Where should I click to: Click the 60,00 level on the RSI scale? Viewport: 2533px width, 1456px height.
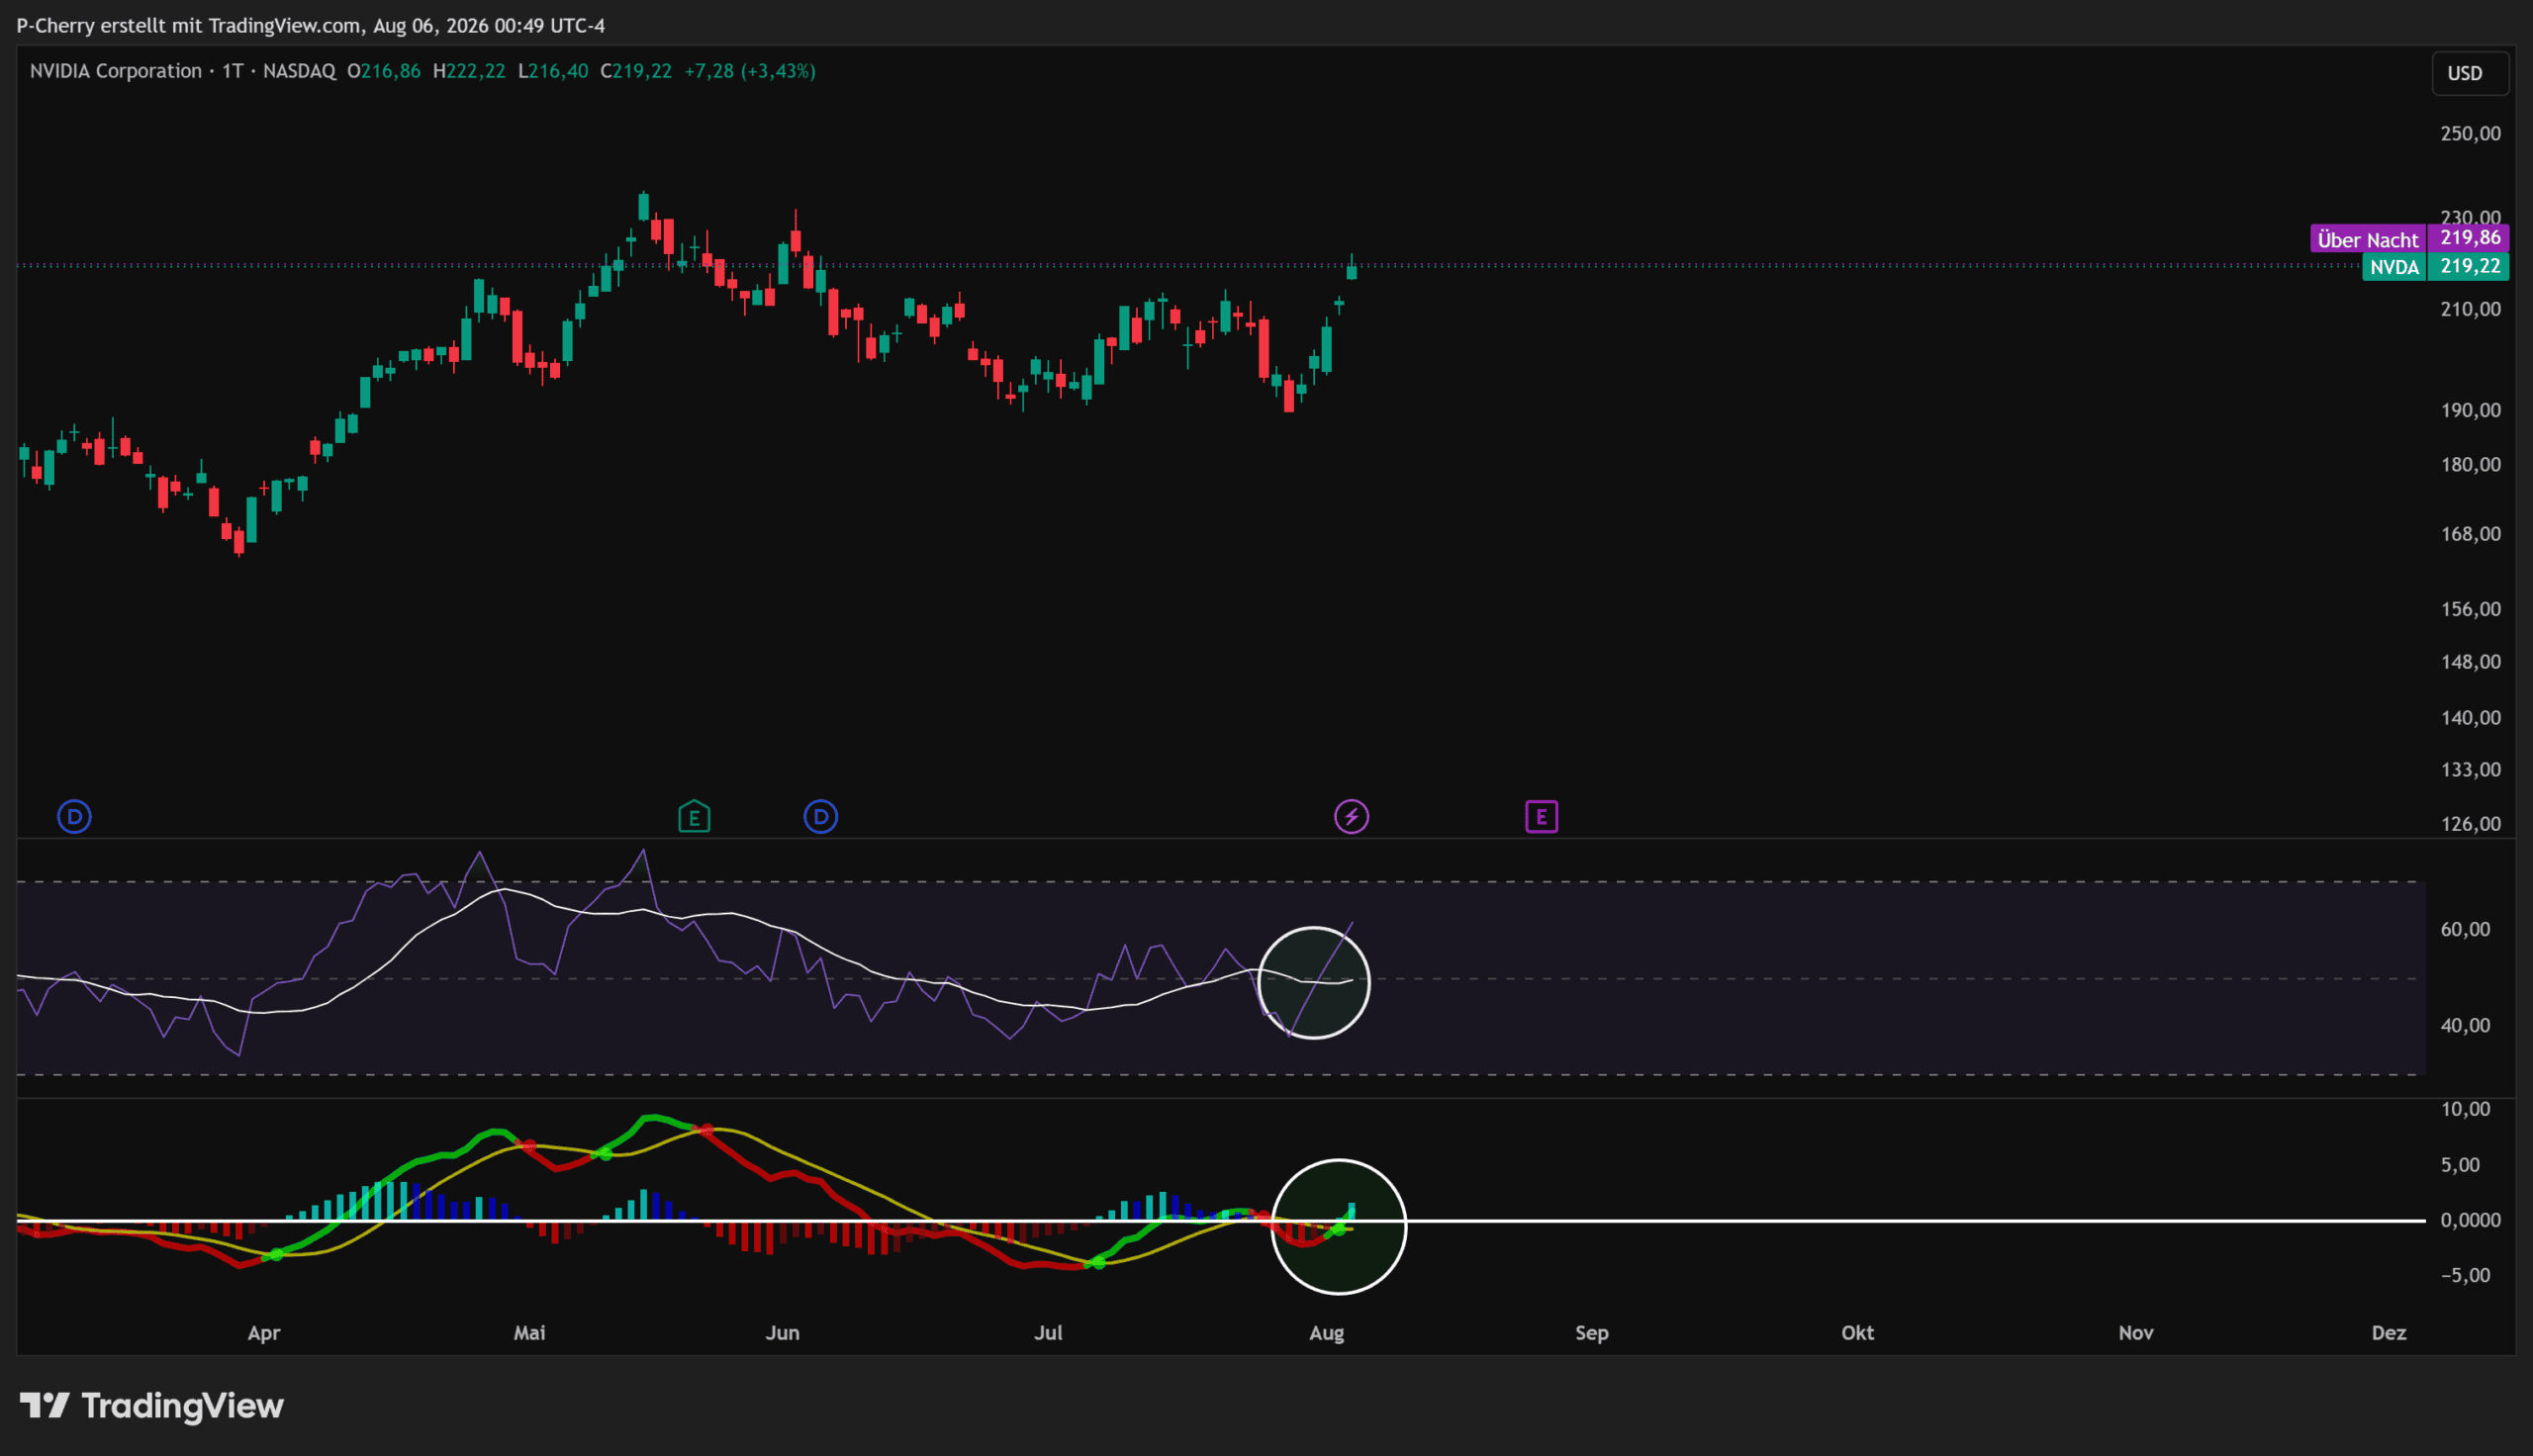(2465, 930)
